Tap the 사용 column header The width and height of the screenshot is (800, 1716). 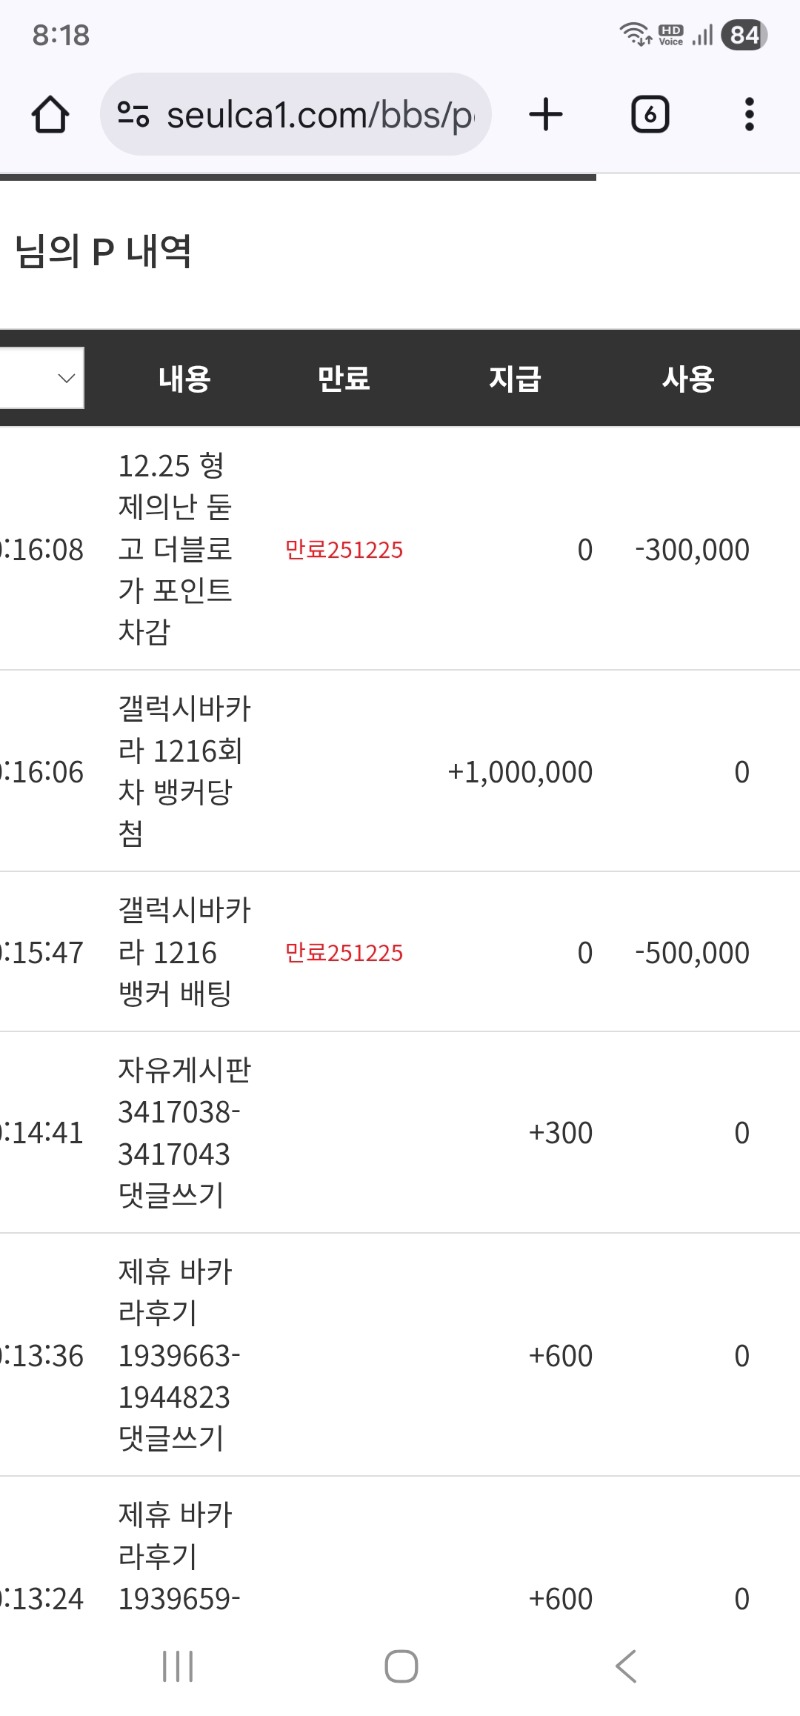[x=688, y=379]
